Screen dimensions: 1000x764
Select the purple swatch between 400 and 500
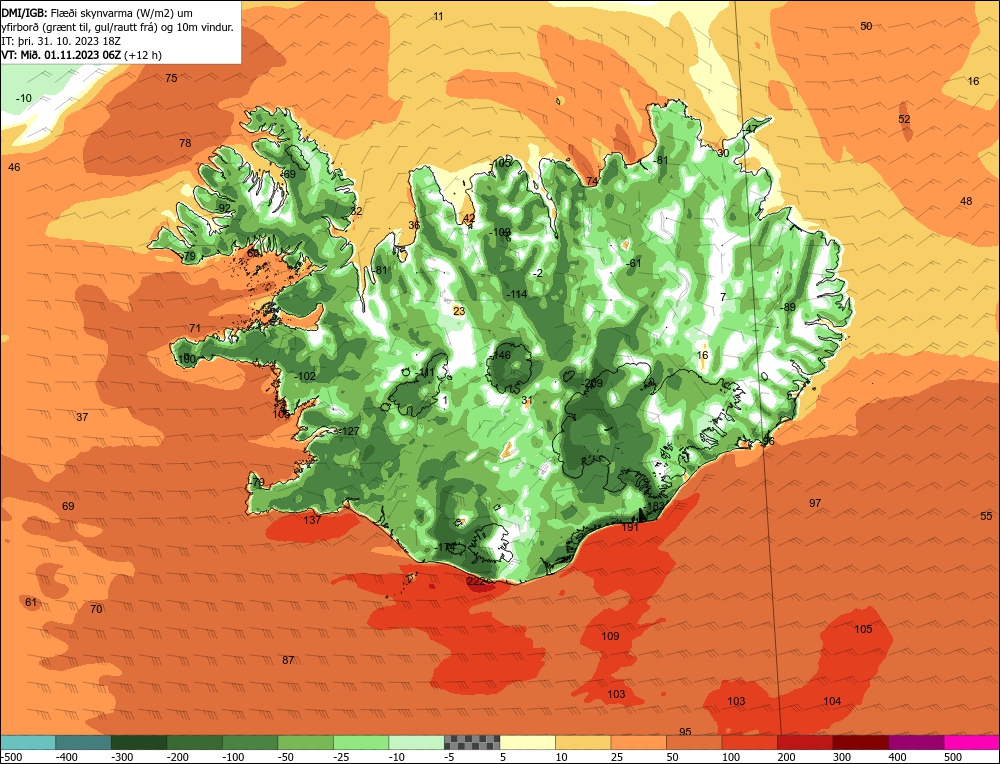(916, 742)
